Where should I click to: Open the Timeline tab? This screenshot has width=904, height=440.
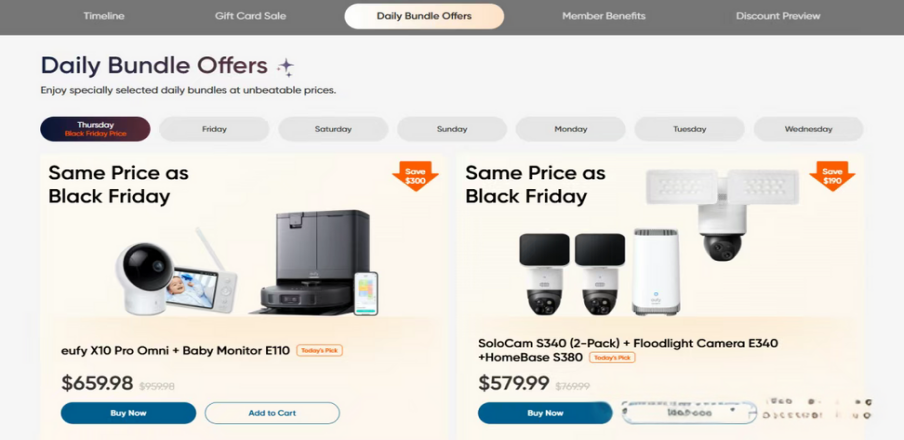pyautogui.click(x=104, y=16)
